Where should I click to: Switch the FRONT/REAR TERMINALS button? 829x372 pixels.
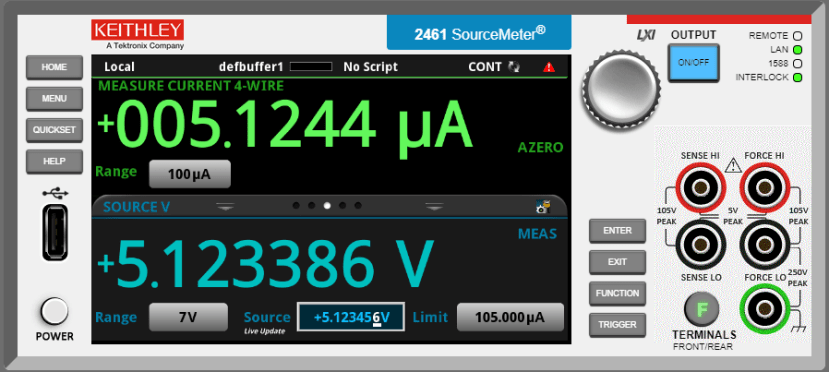(702, 309)
